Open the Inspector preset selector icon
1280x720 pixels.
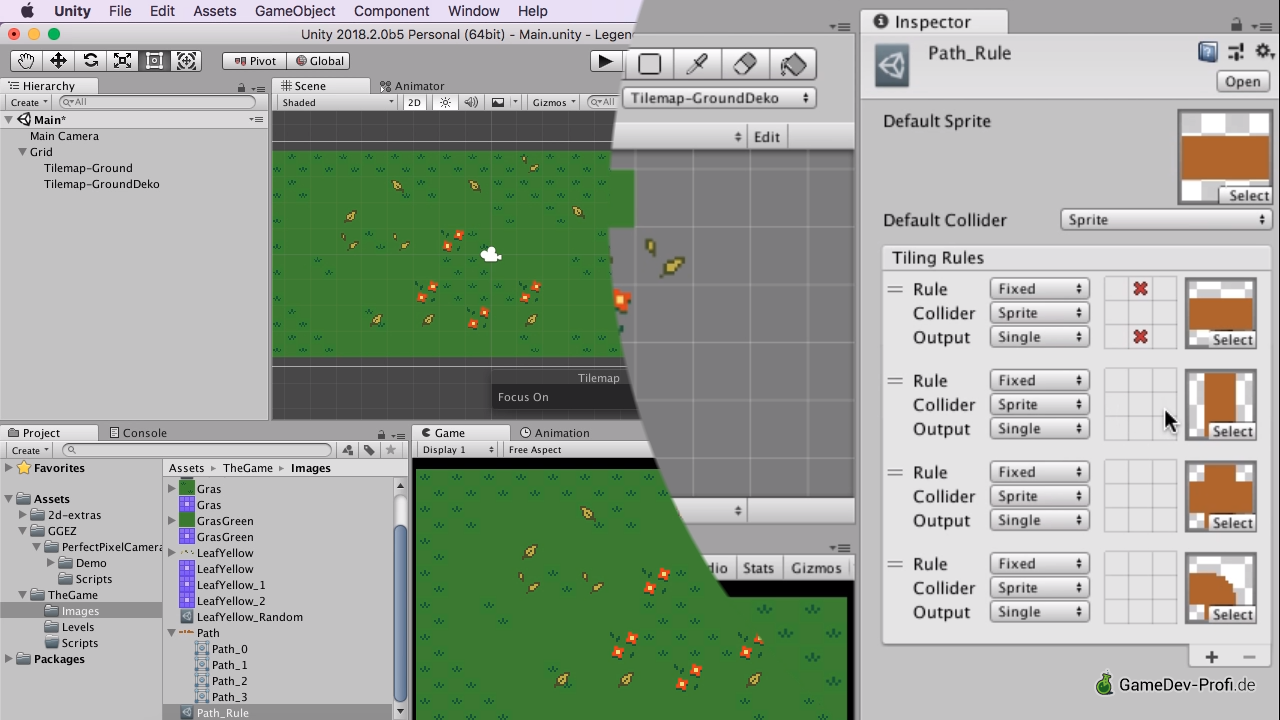[x=1236, y=52]
